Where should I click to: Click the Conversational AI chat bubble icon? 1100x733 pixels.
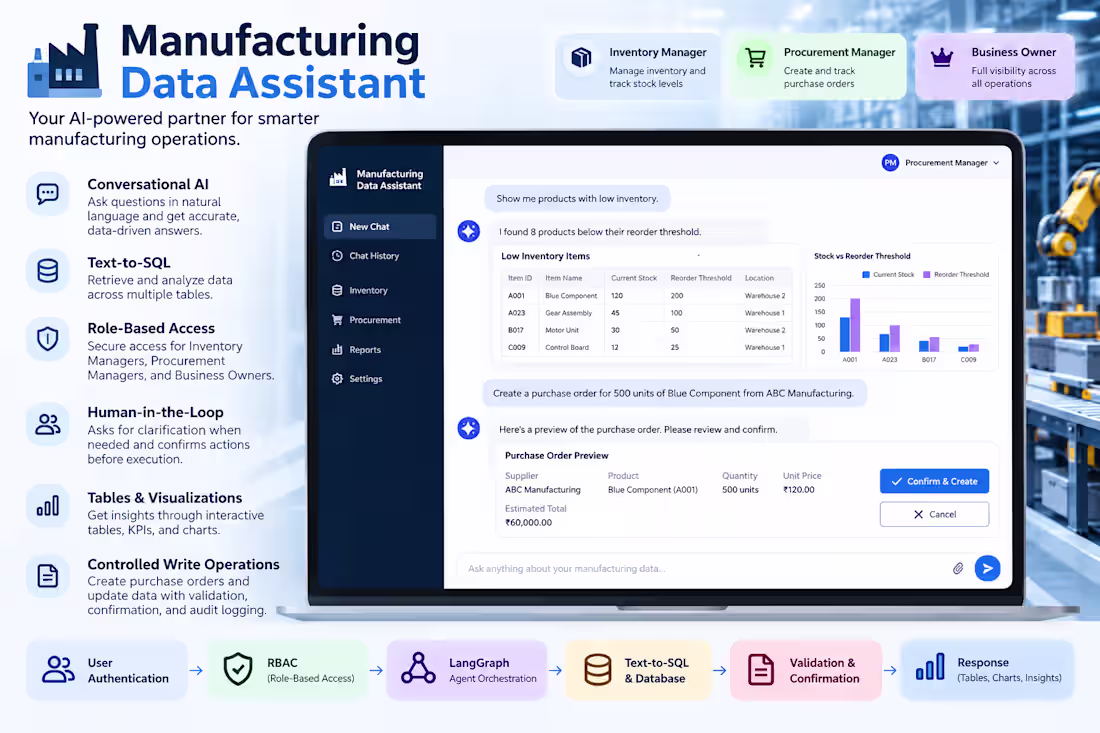pyautogui.click(x=48, y=194)
